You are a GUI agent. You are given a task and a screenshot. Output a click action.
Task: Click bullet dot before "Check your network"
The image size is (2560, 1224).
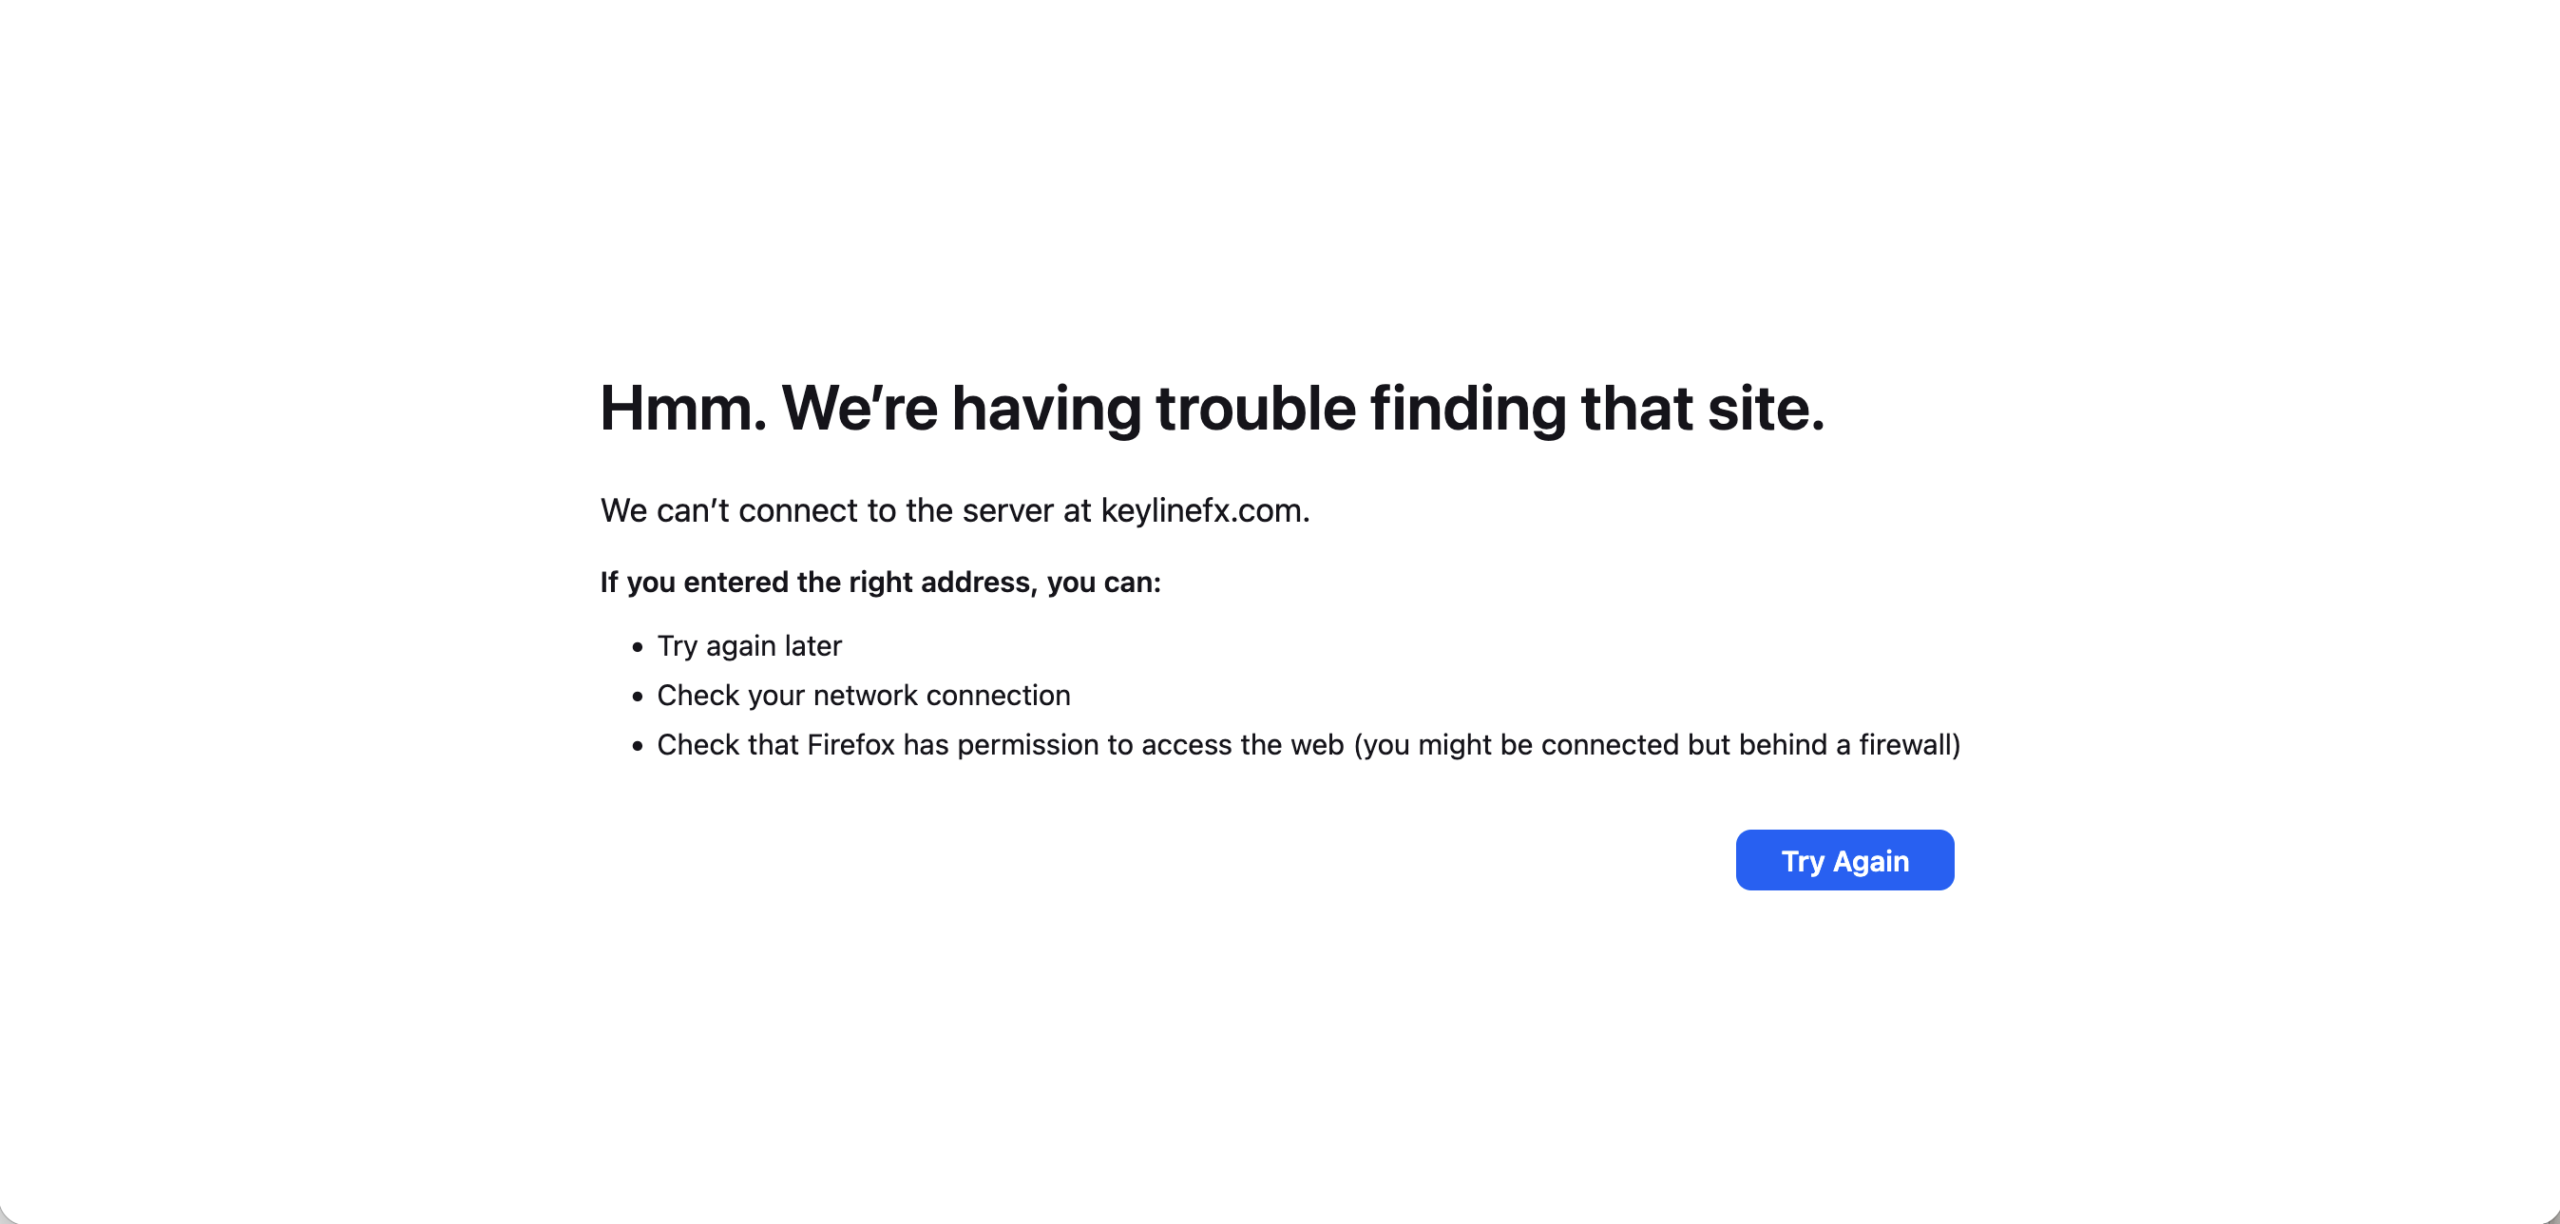point(638,697)
